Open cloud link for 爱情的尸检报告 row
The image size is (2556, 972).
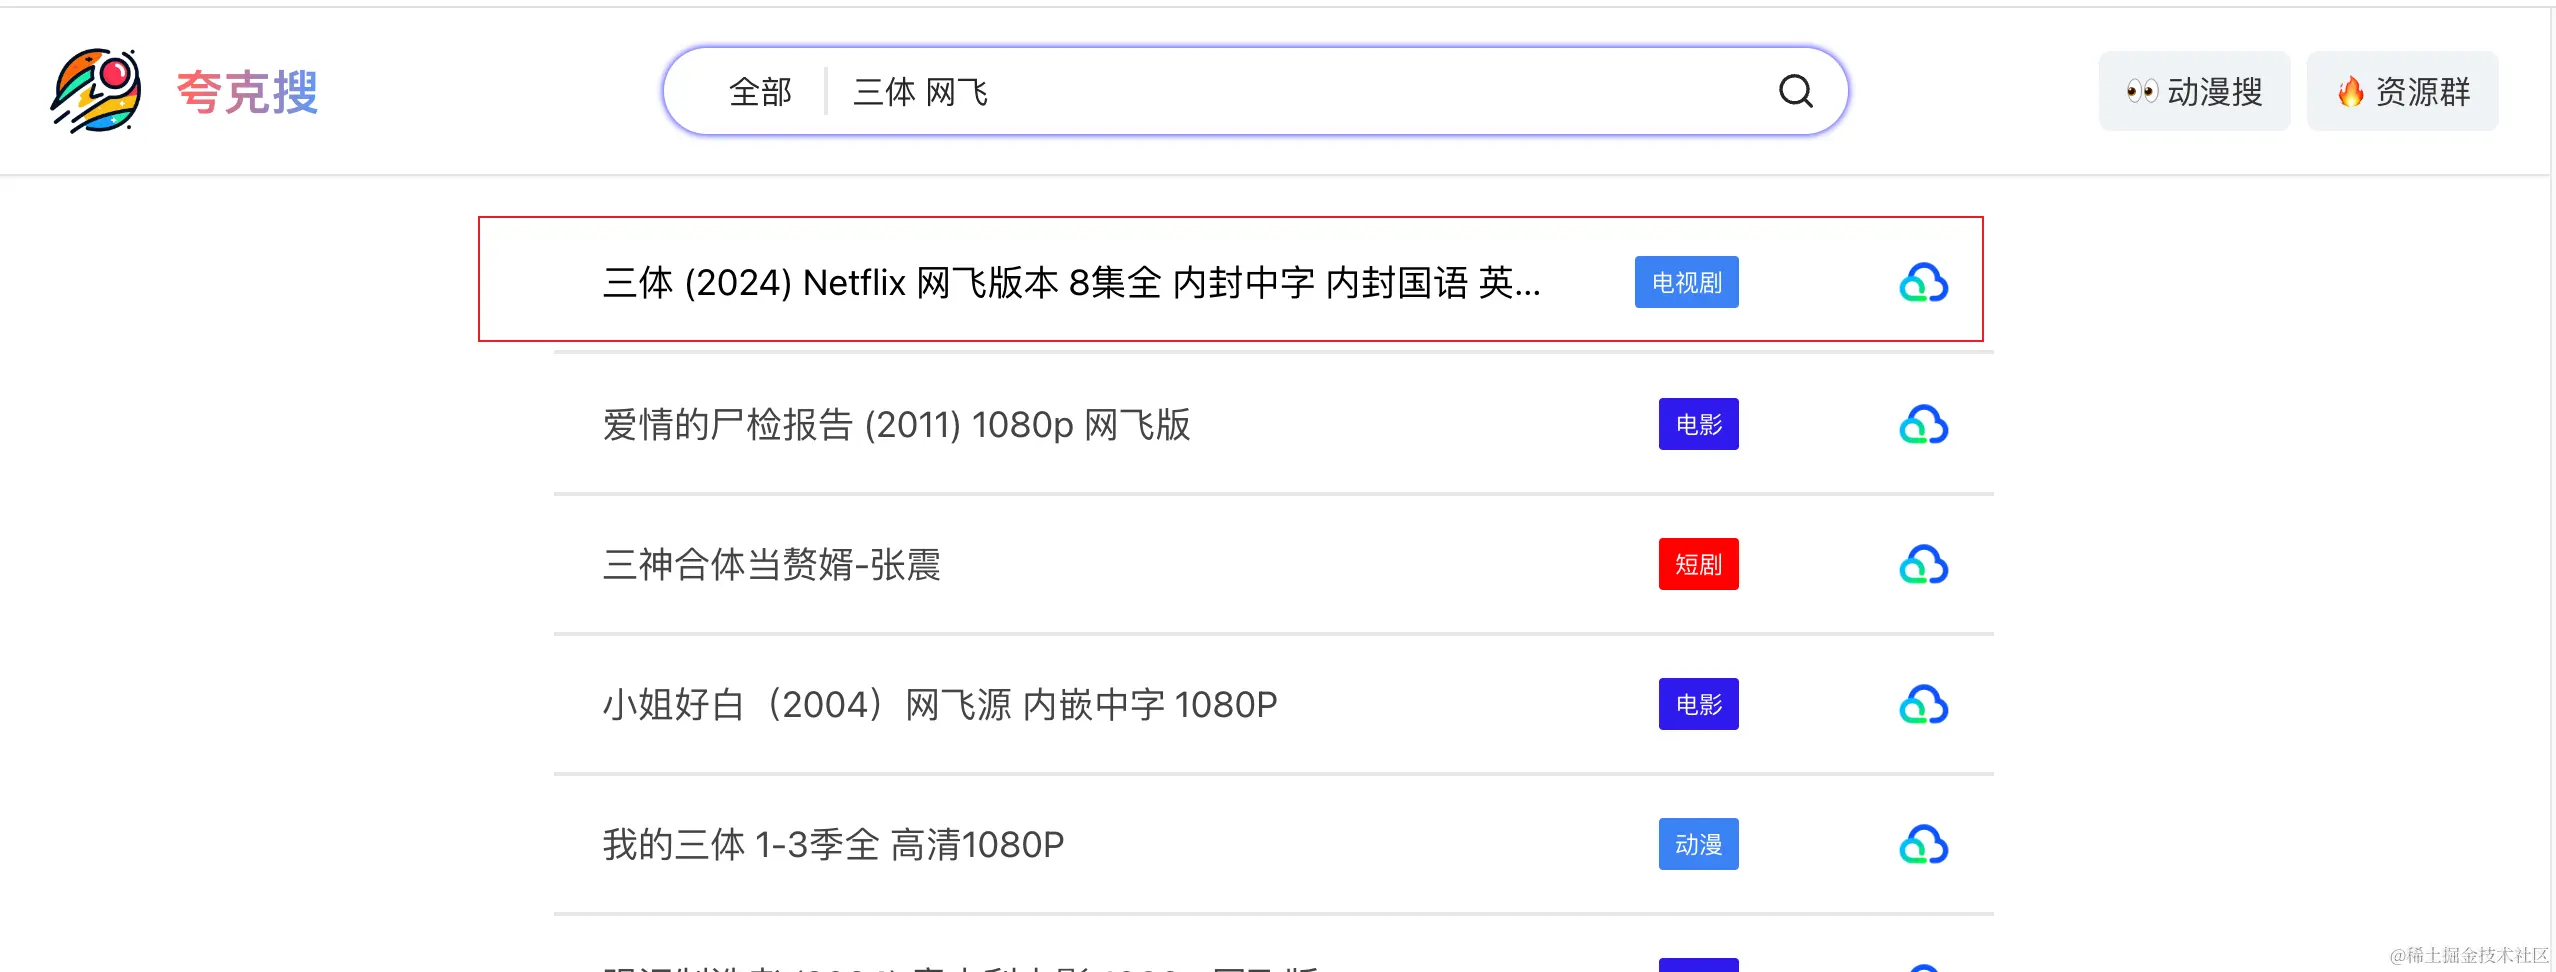1923,425
